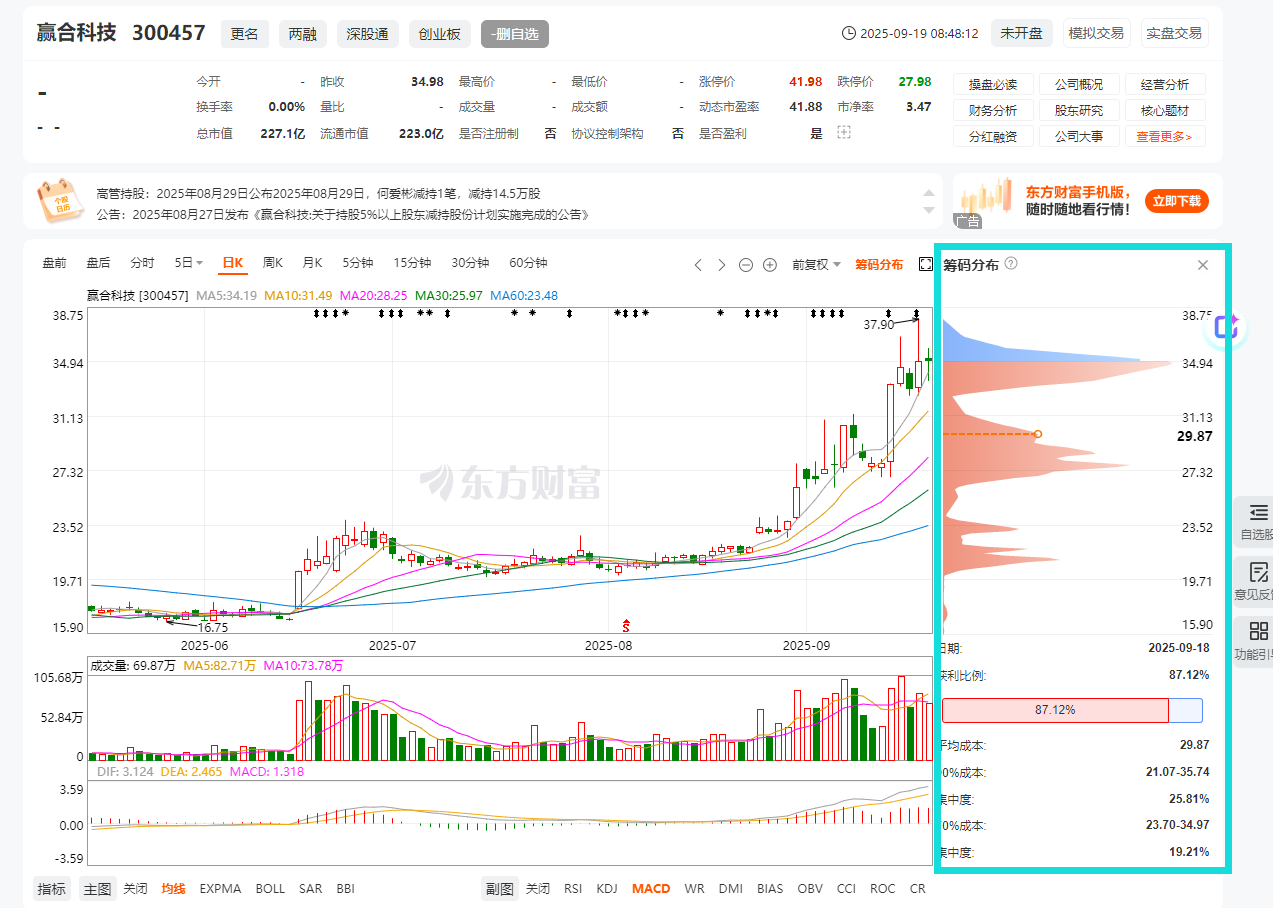Zoom in the K-line chart
Viewport: 1273px width, 908px height.
(x=770, y=265)
